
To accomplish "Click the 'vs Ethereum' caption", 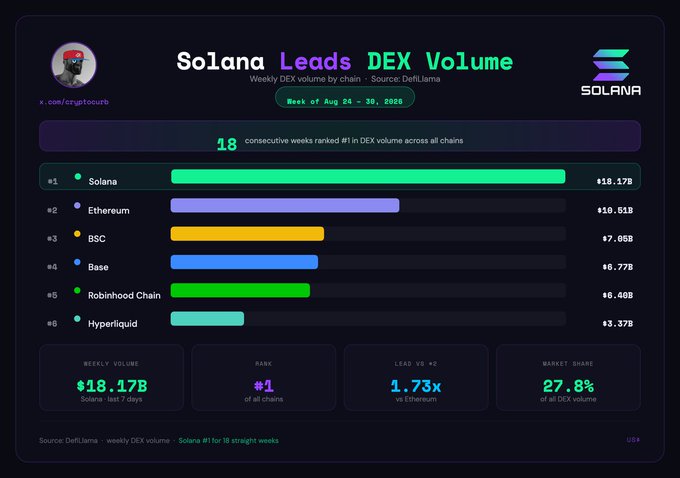I will pos(416,399).
